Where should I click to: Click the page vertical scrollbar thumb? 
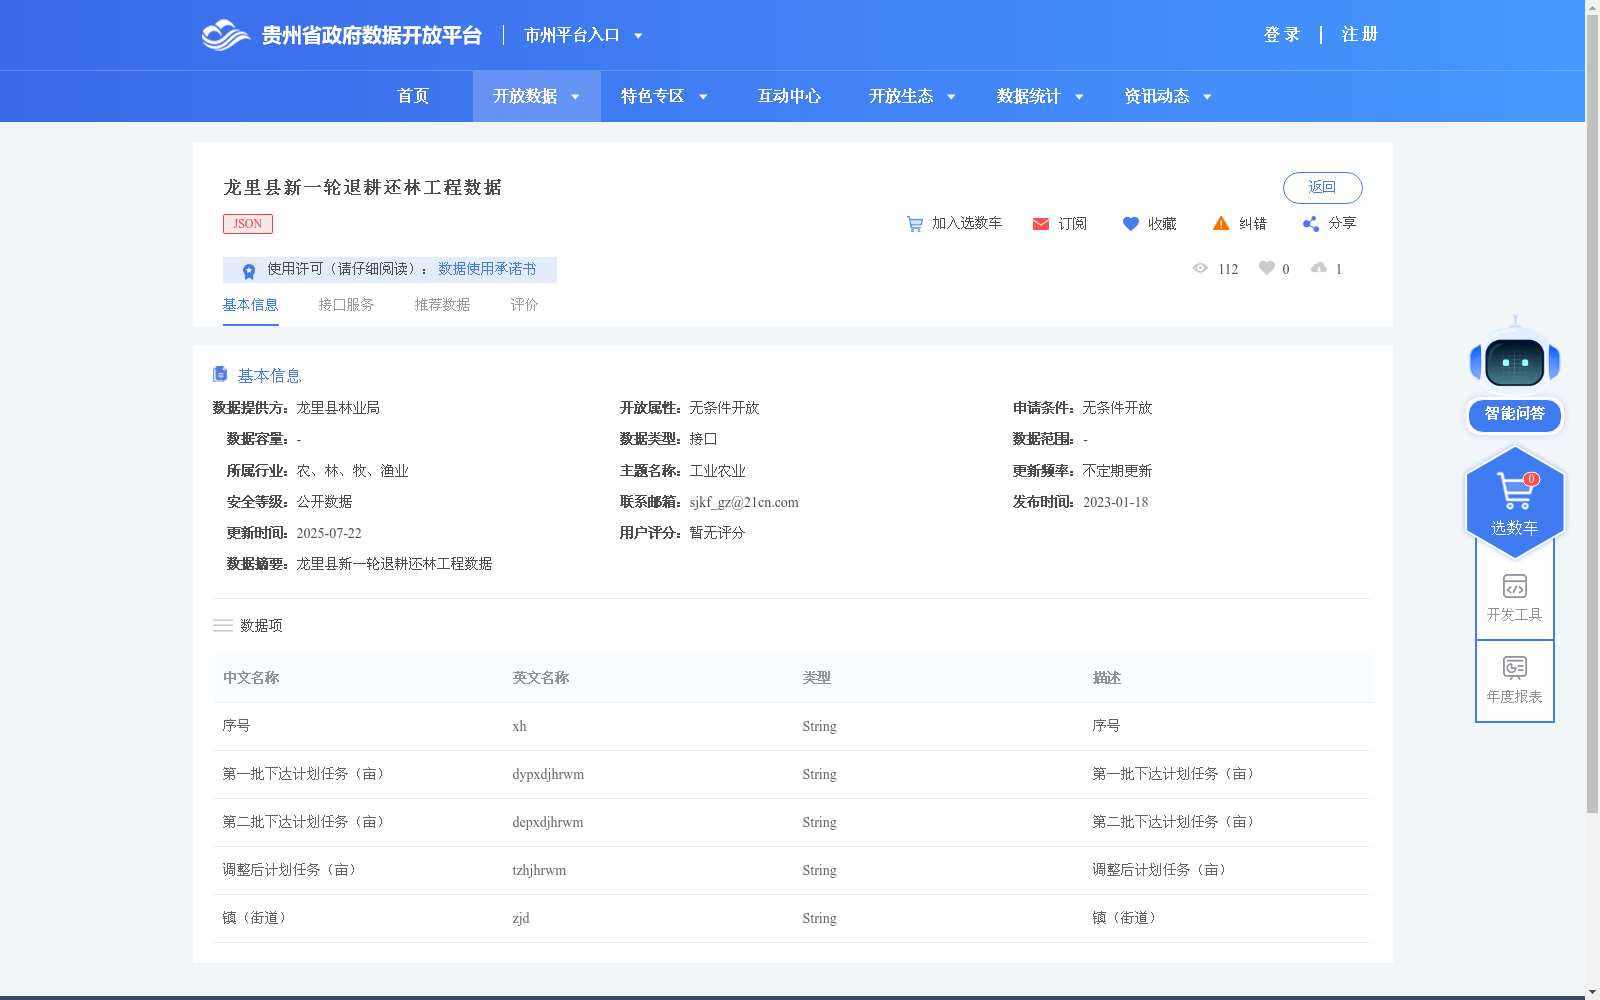1592,413
